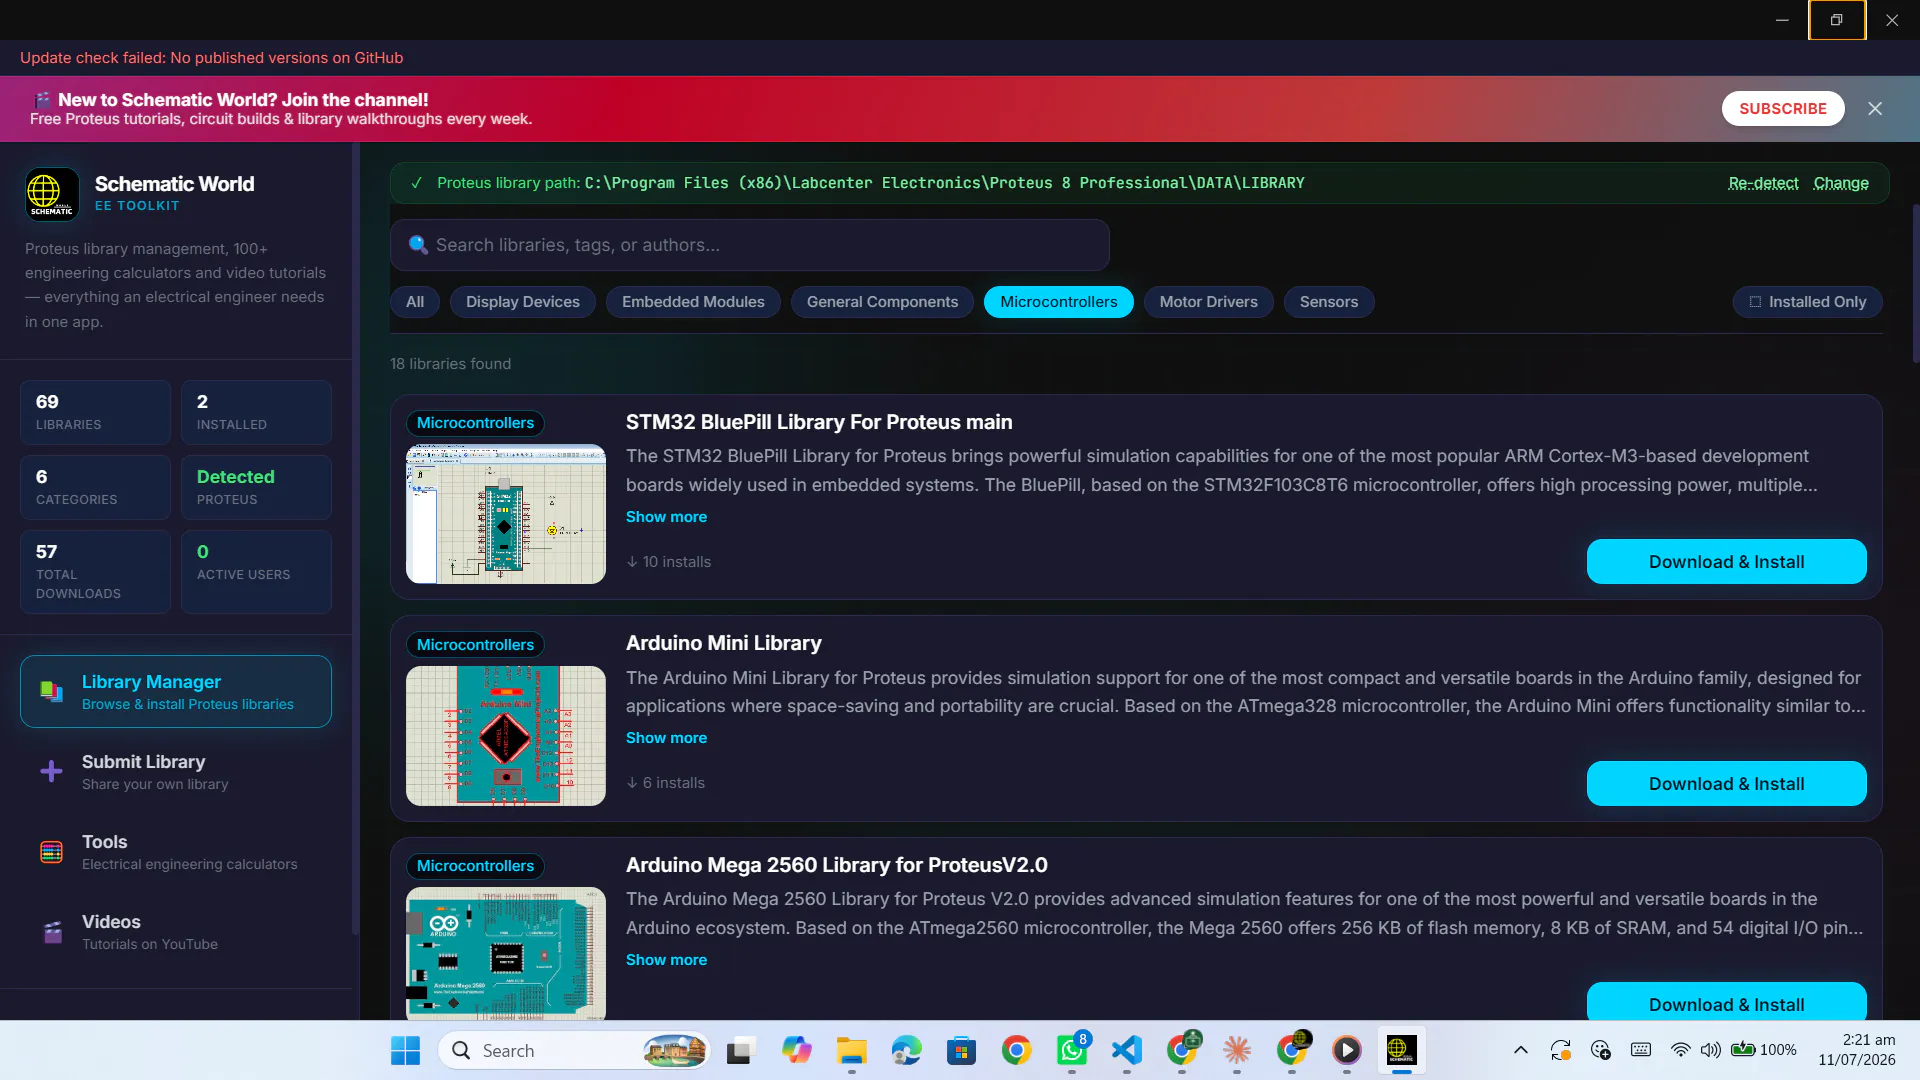Open the media player icon in taskbar

[x=1347, y=1050]
